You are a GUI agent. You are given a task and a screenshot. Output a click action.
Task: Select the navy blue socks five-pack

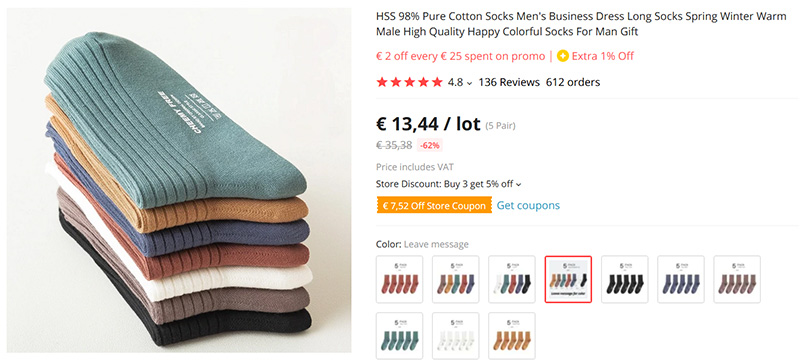(681, 279)
